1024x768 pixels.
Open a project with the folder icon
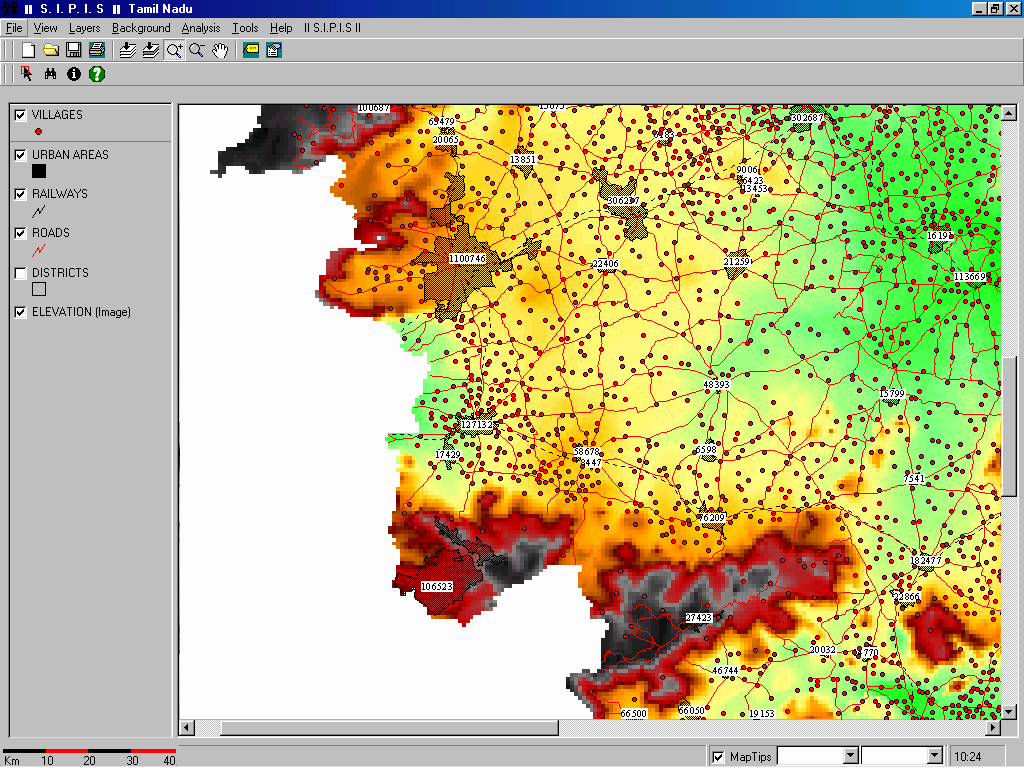pos(51,50)
